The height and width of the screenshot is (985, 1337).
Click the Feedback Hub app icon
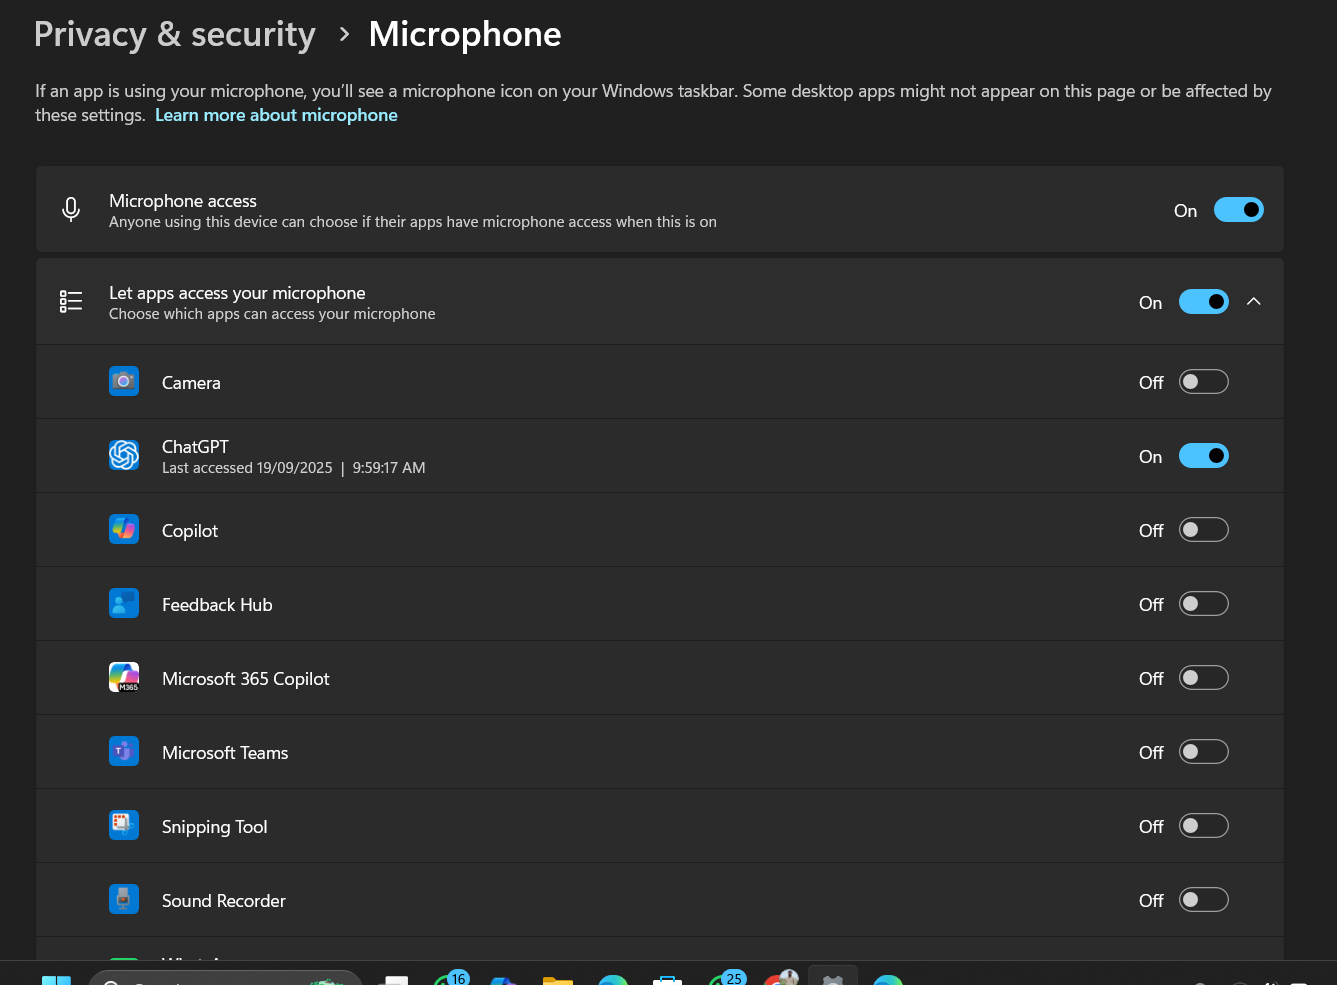click(x=124, y=603)
